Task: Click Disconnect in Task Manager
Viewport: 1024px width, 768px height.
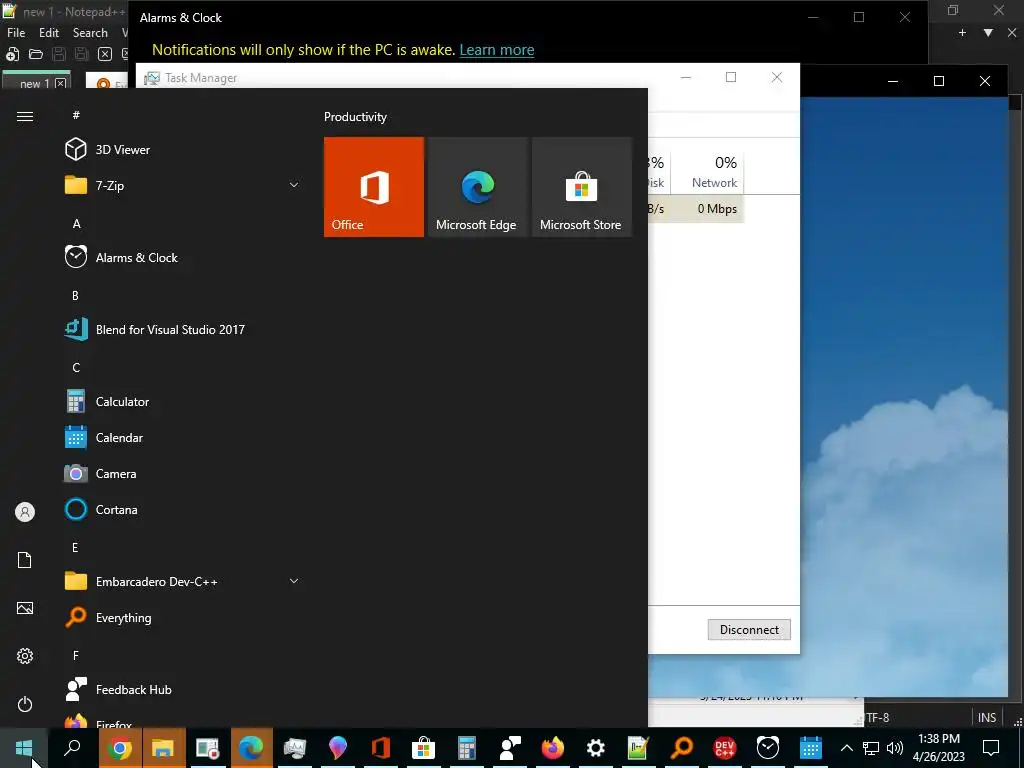Action: click(749, 630)
